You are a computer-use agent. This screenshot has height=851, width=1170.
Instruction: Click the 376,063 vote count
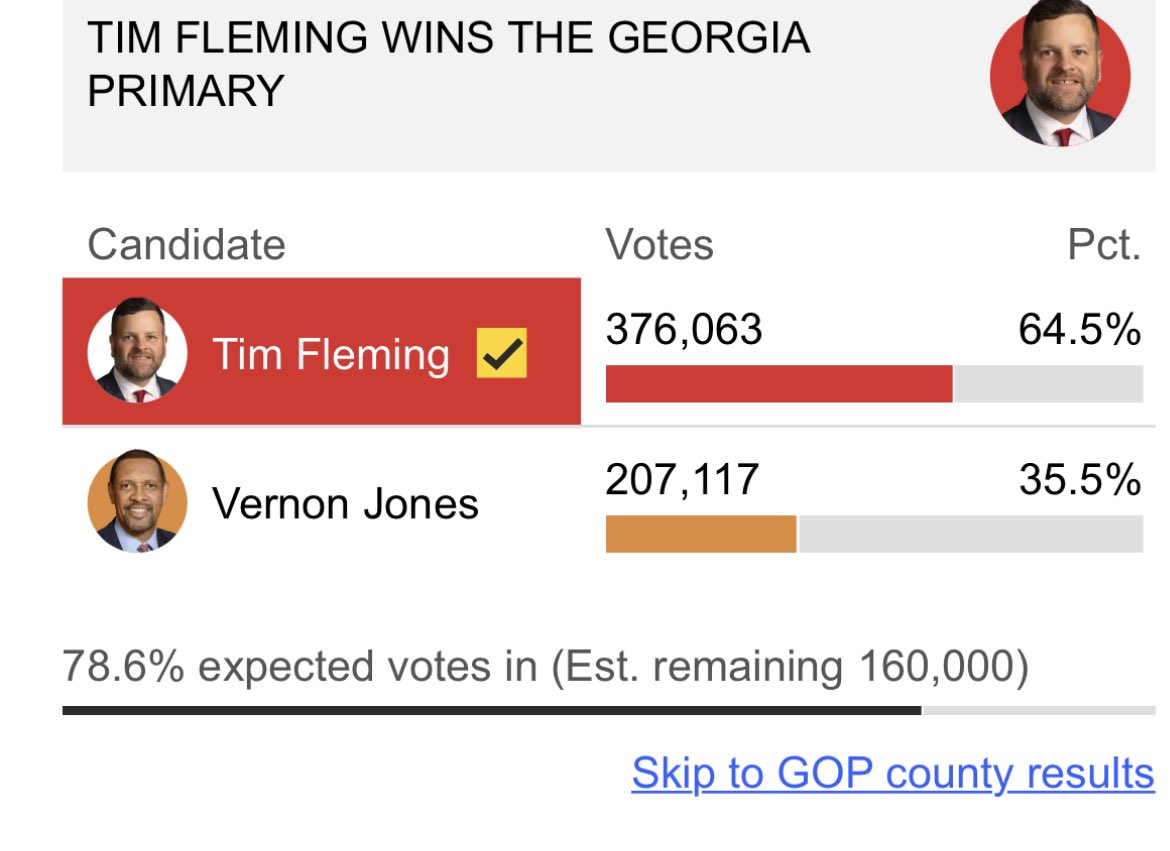point(683,329)
